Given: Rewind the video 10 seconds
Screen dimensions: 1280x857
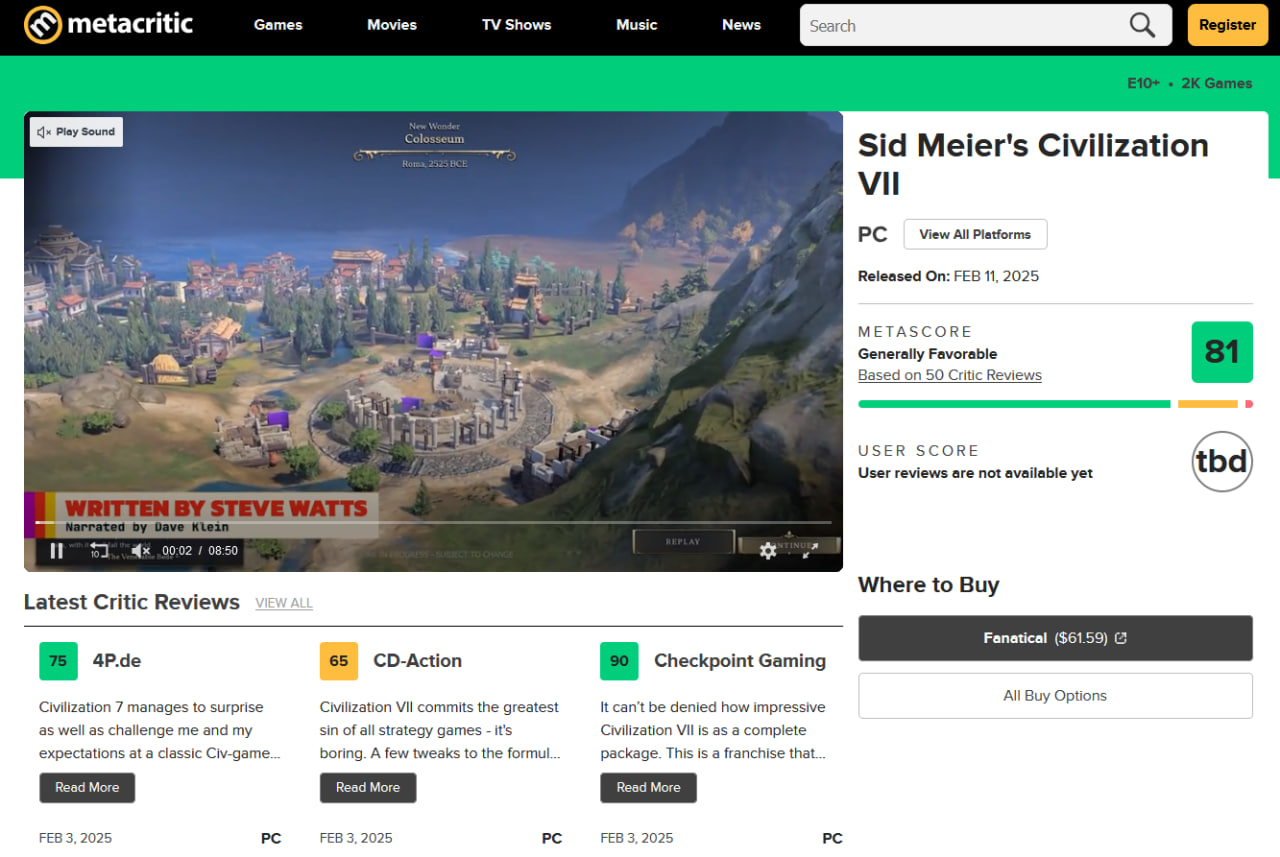Looking at the screenshot, I should click(99, 550).
